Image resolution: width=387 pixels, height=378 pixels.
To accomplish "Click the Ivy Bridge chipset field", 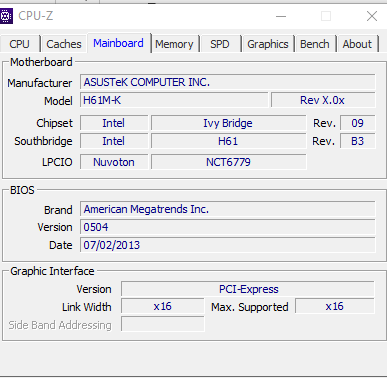I will (x=228, y=123).
